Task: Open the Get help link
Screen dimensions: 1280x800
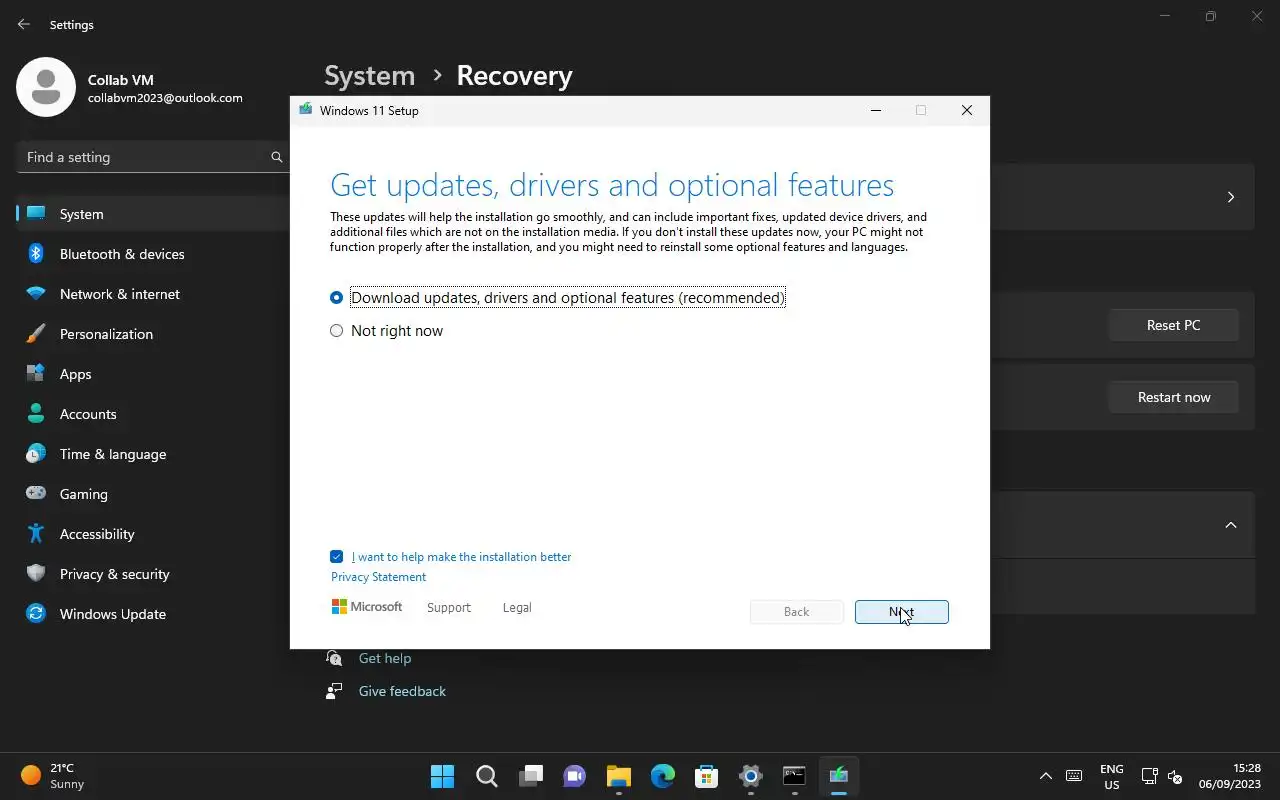Action: (385, 658)
